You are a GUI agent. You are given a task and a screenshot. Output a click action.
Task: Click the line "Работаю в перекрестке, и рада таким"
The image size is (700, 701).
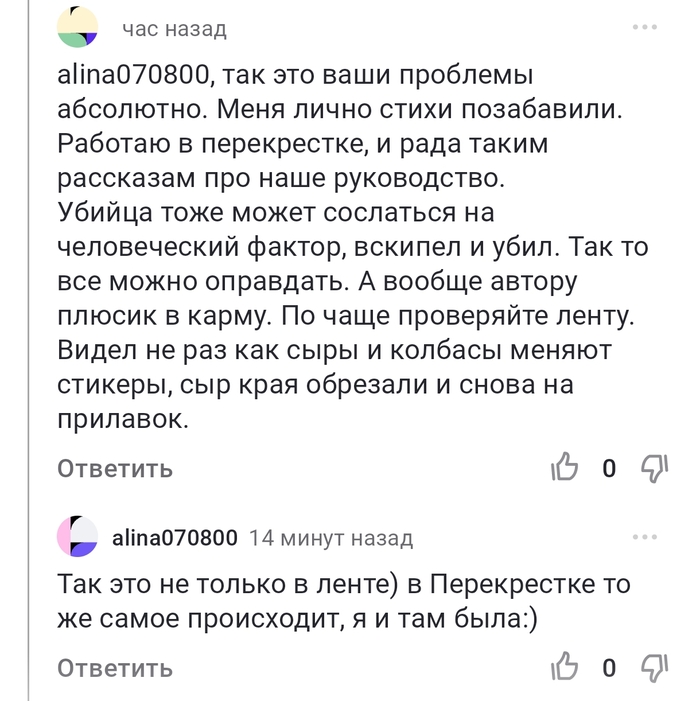[x=304, y=145]
